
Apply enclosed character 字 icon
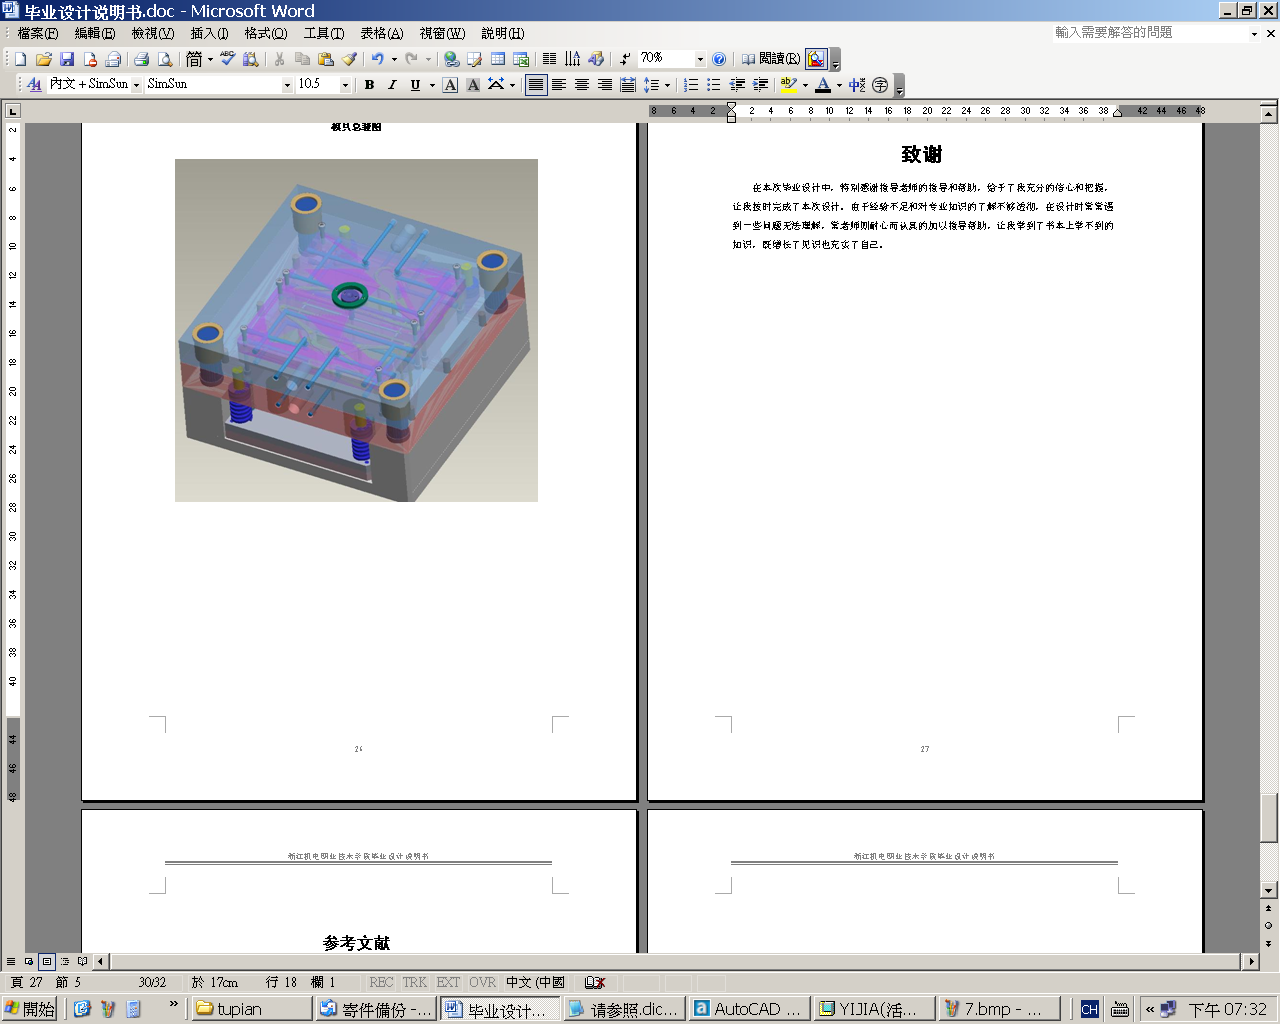point(880,85)
